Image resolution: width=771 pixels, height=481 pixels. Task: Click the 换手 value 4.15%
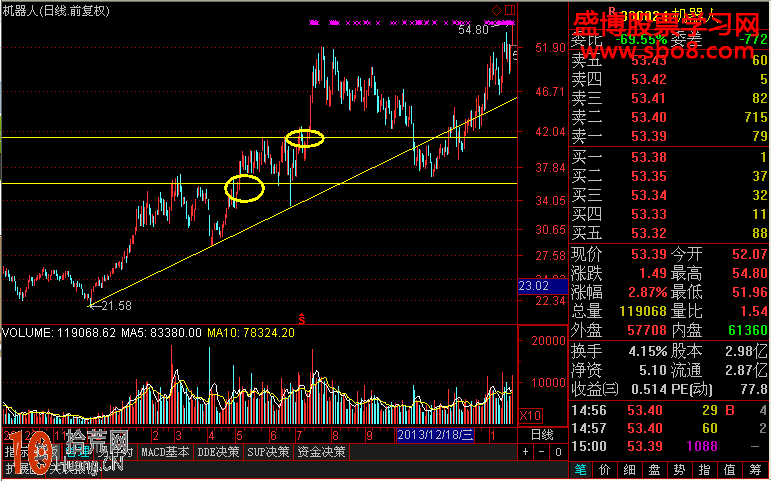(648, 352)
